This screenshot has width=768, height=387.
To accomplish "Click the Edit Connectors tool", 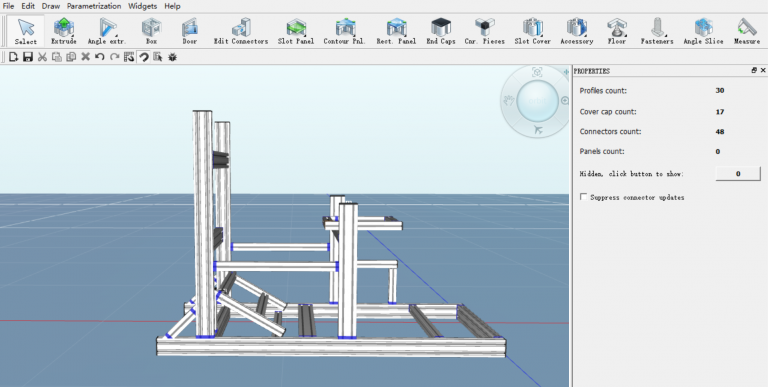I will 241,31.
